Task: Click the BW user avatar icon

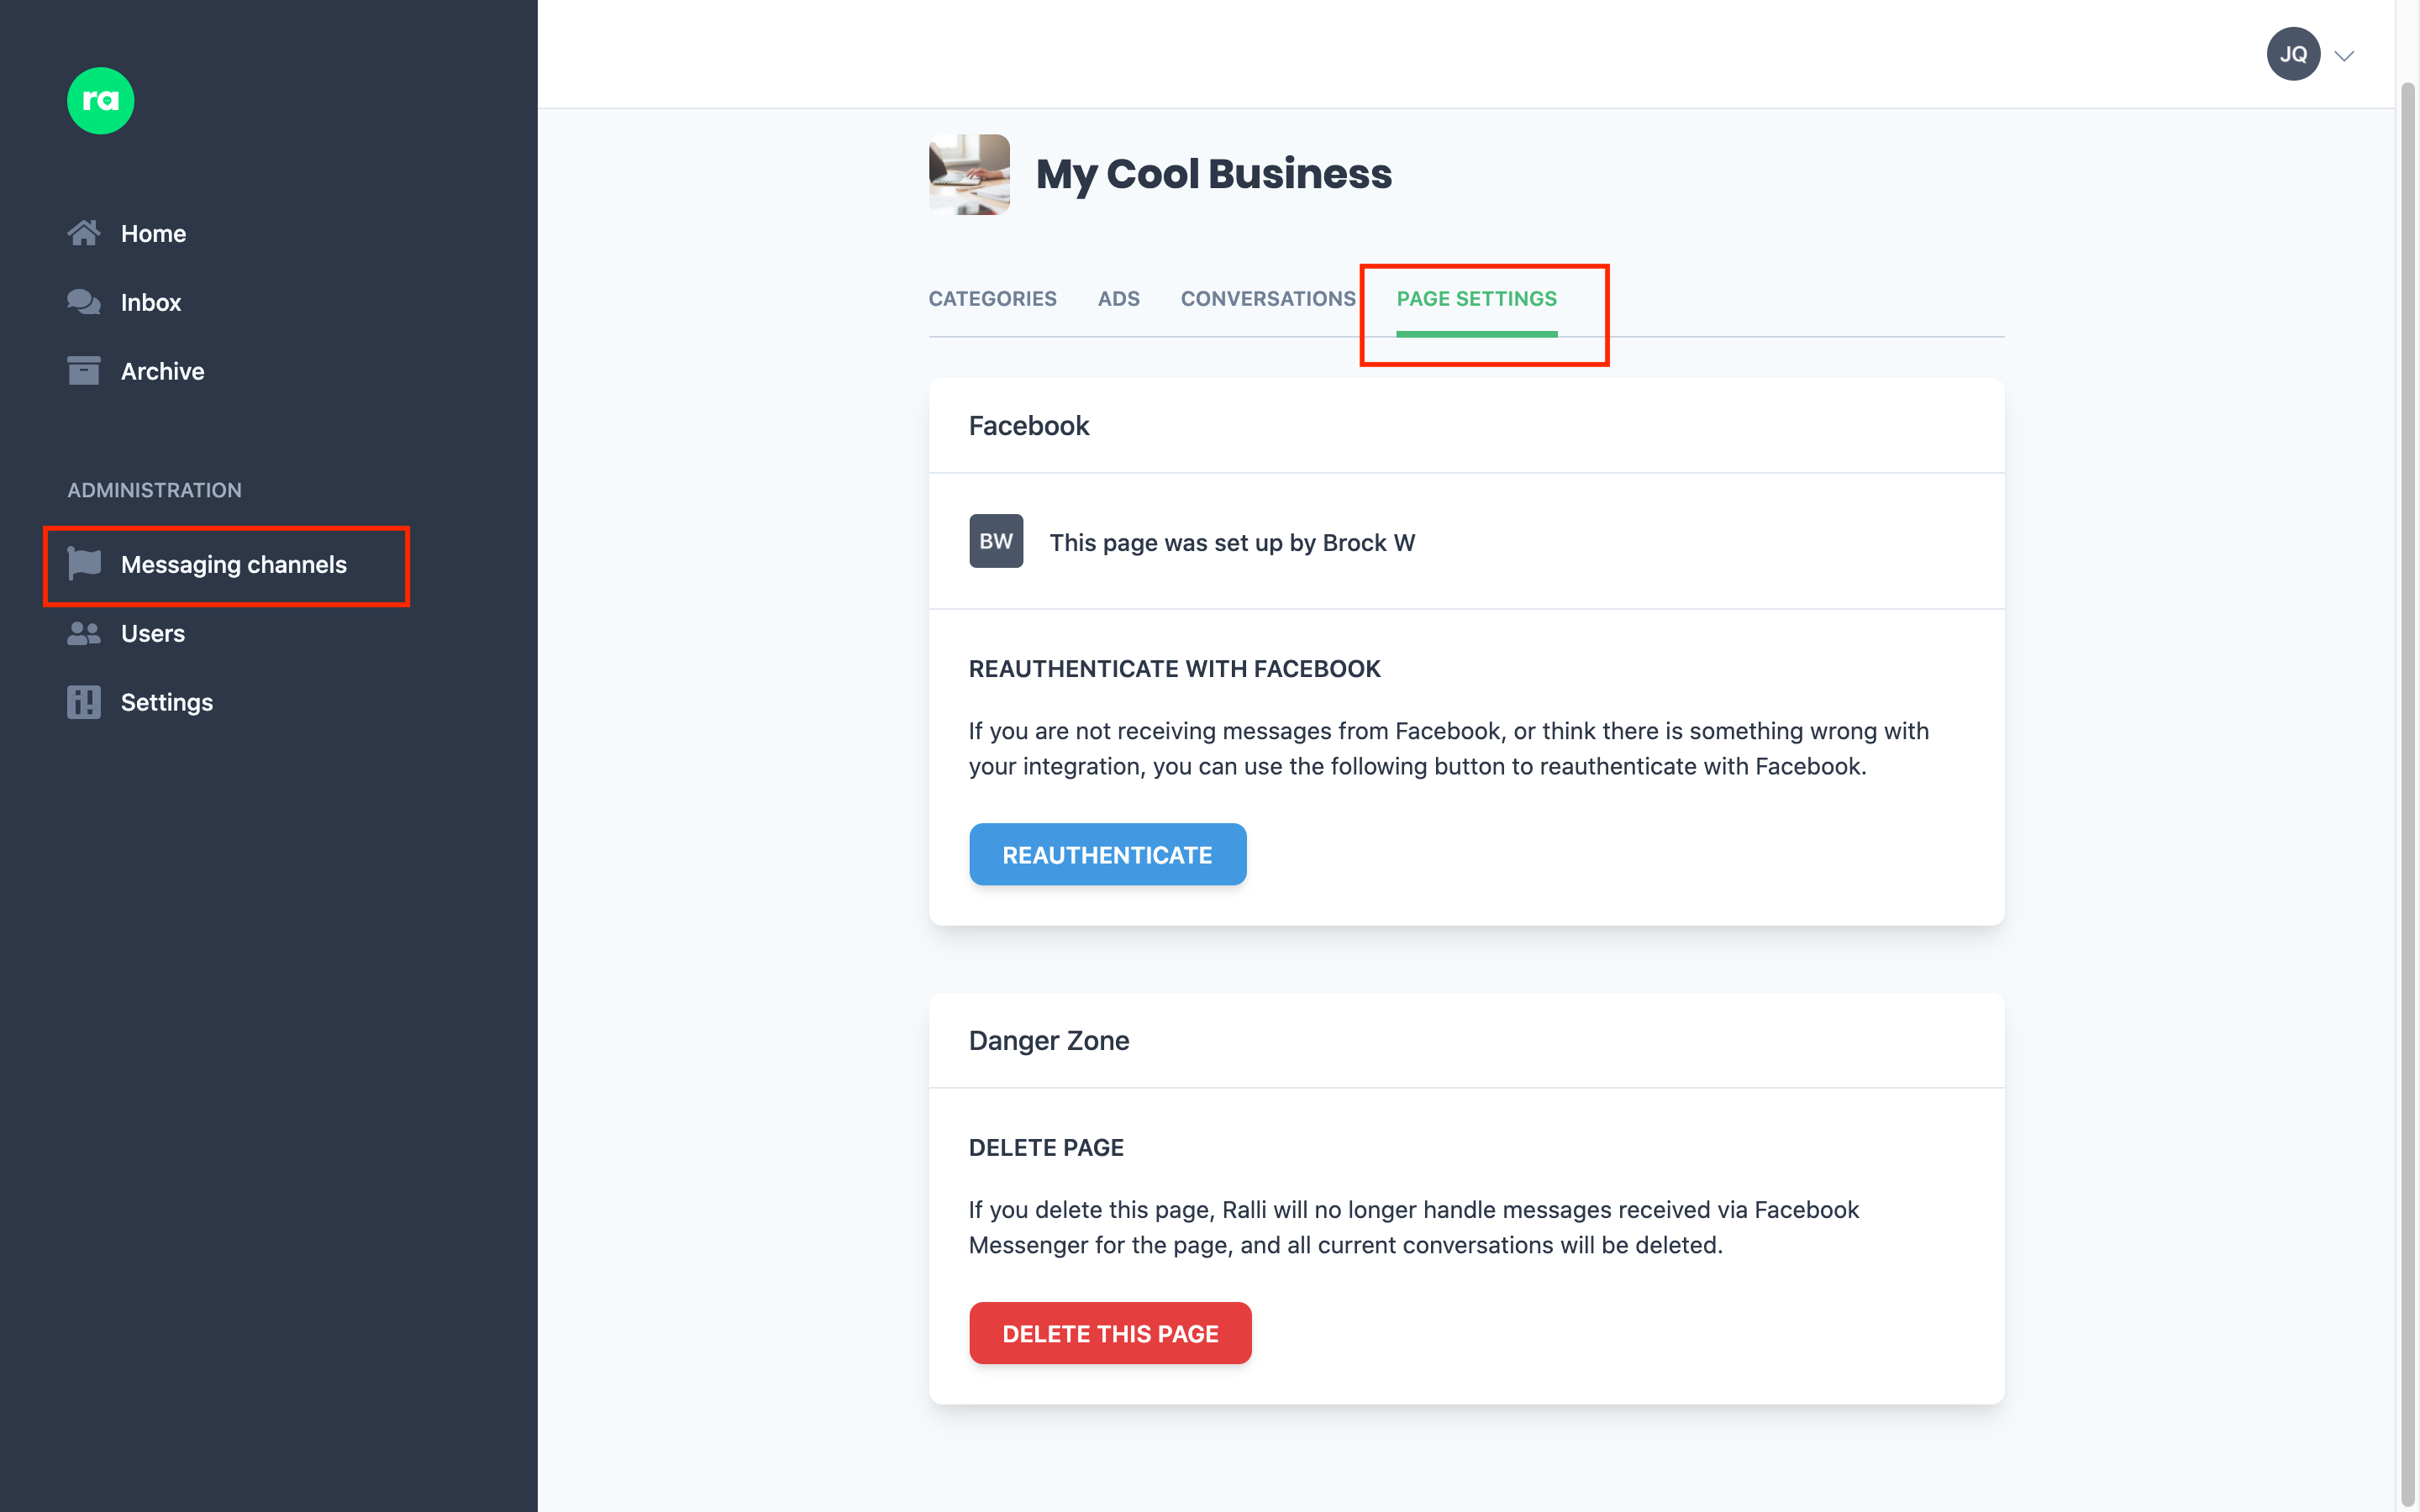Action: pyautogui.click(x=995, y=542)
